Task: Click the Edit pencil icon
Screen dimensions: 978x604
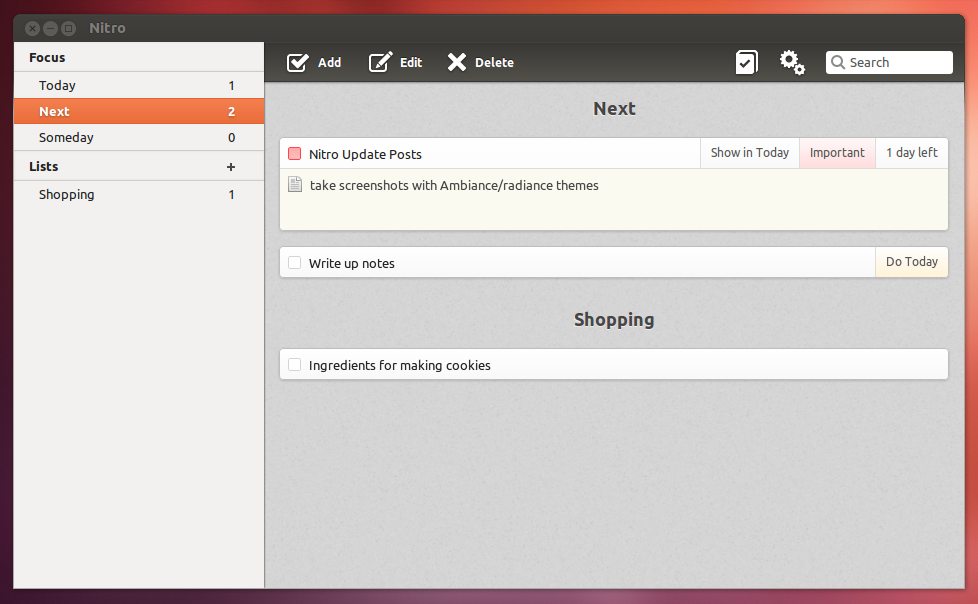Action: click(380, 62)
